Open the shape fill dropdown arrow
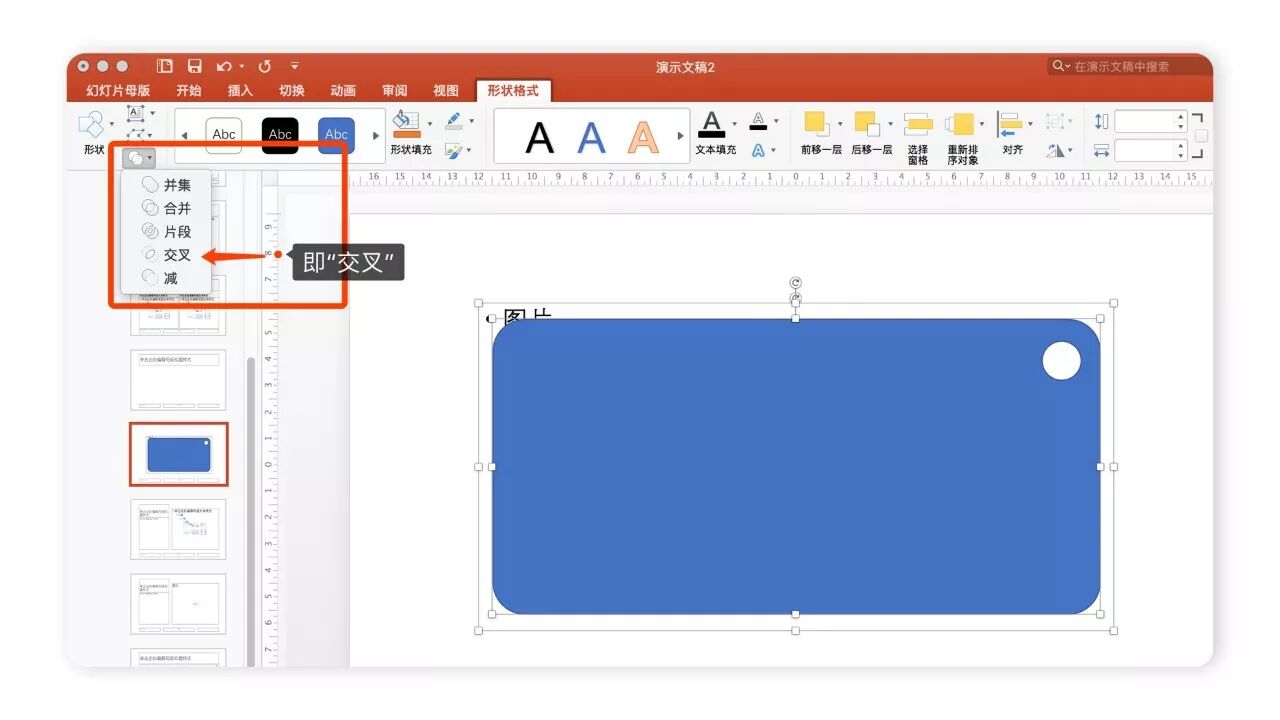The width and height of the screenshot is (1280, 720). click(430, 124)
